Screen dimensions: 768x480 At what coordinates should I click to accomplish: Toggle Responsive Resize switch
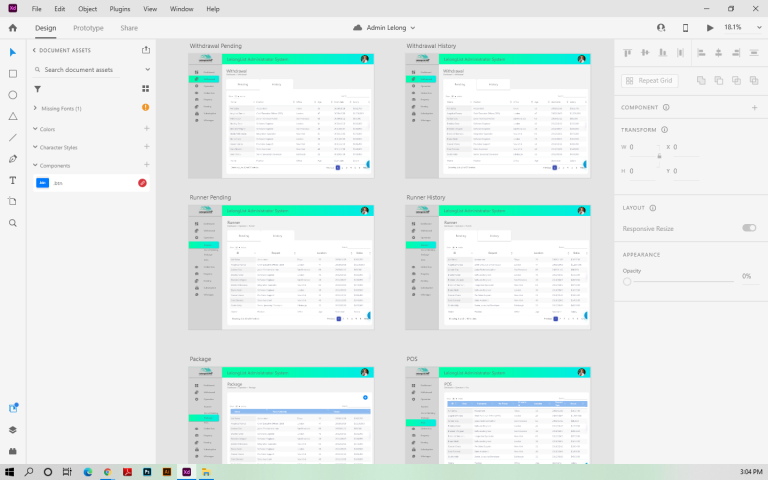click(x=748, y=228)
